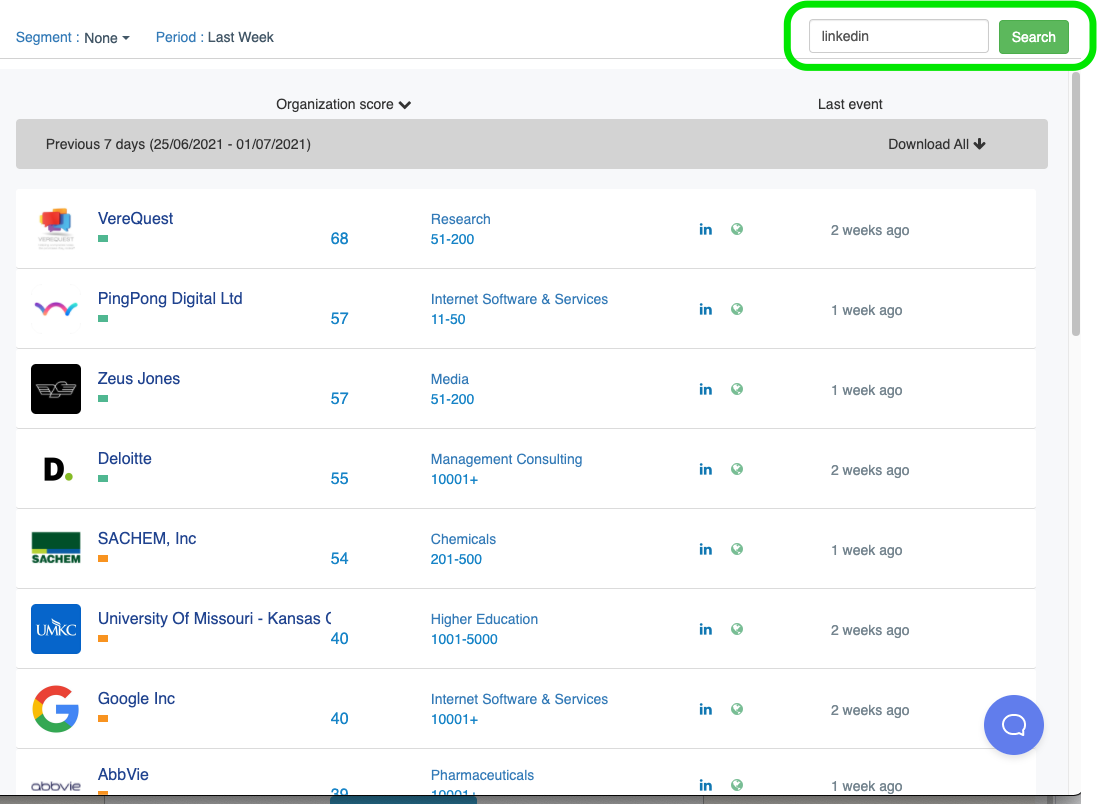Viewport: 1097px width, 804px height.
Task: Click the Deloitte logo
Action: point(56,469)
